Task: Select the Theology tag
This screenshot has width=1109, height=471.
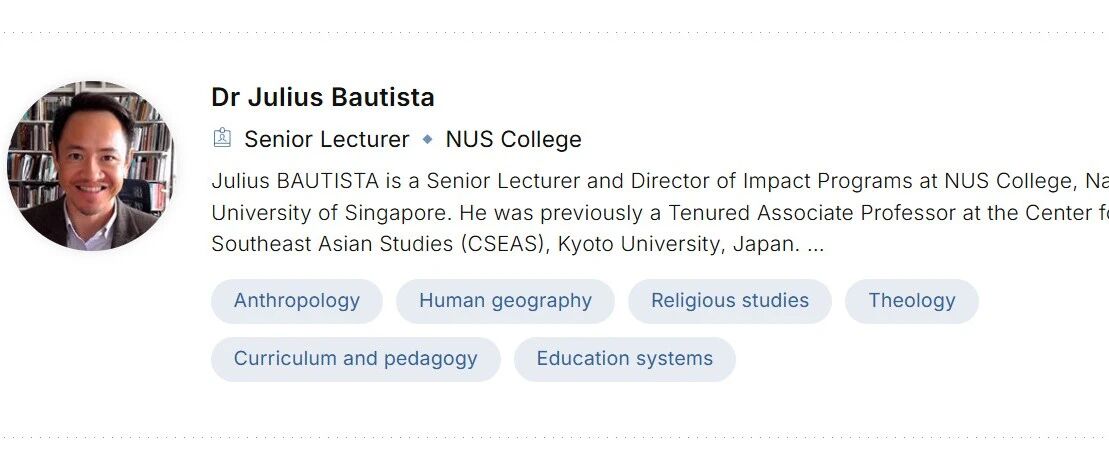Action: point(911,301)
